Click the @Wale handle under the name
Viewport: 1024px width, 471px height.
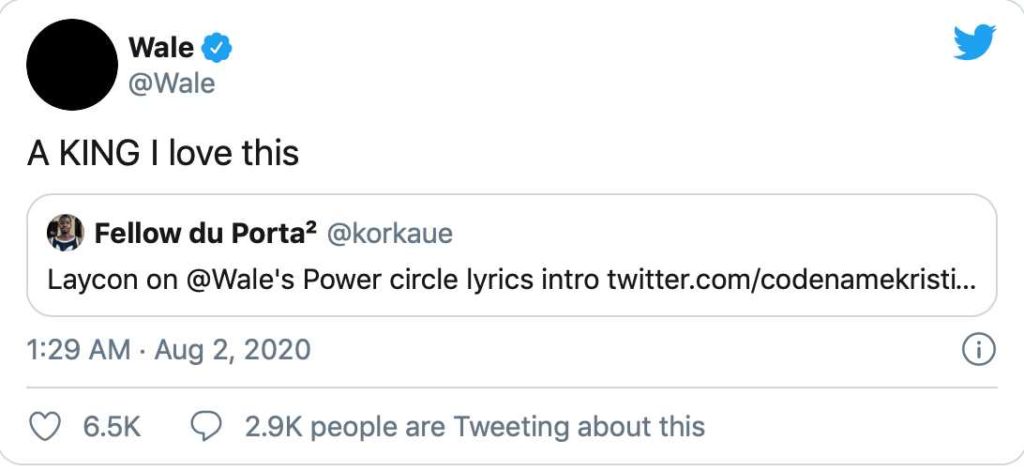172,83
